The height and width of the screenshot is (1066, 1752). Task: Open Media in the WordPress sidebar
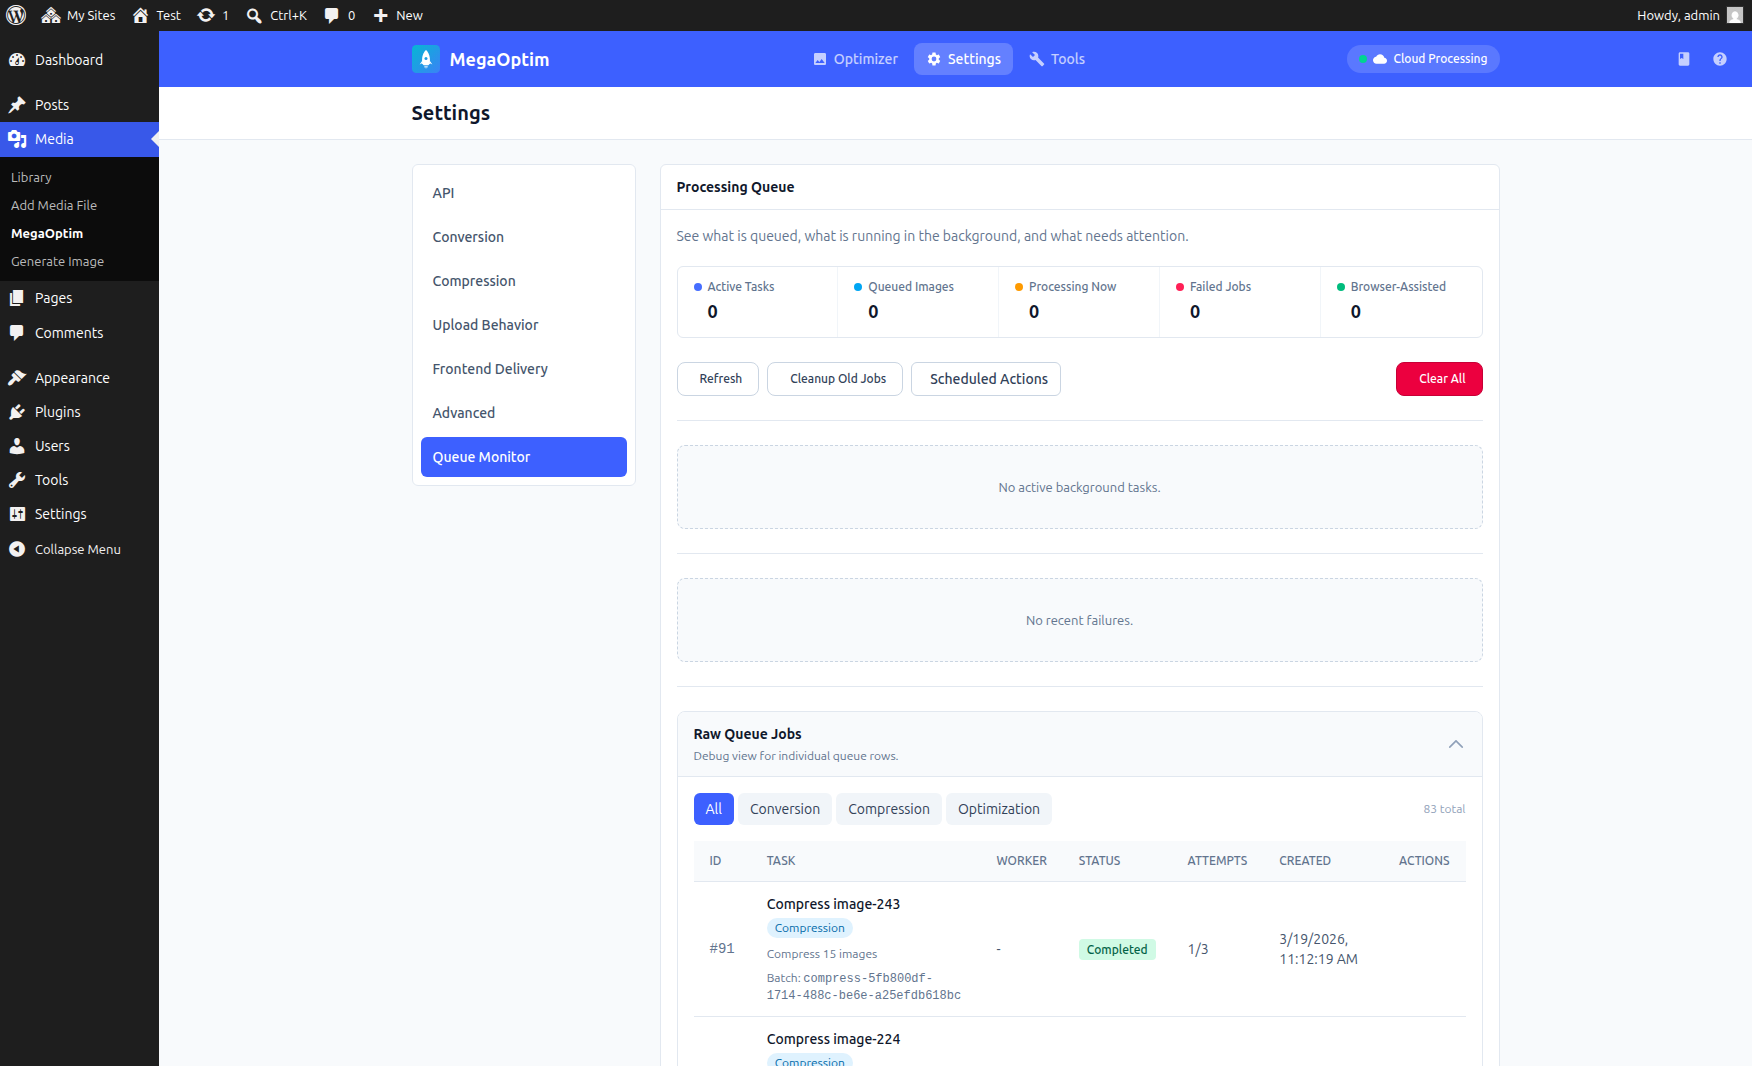[79, 139]
